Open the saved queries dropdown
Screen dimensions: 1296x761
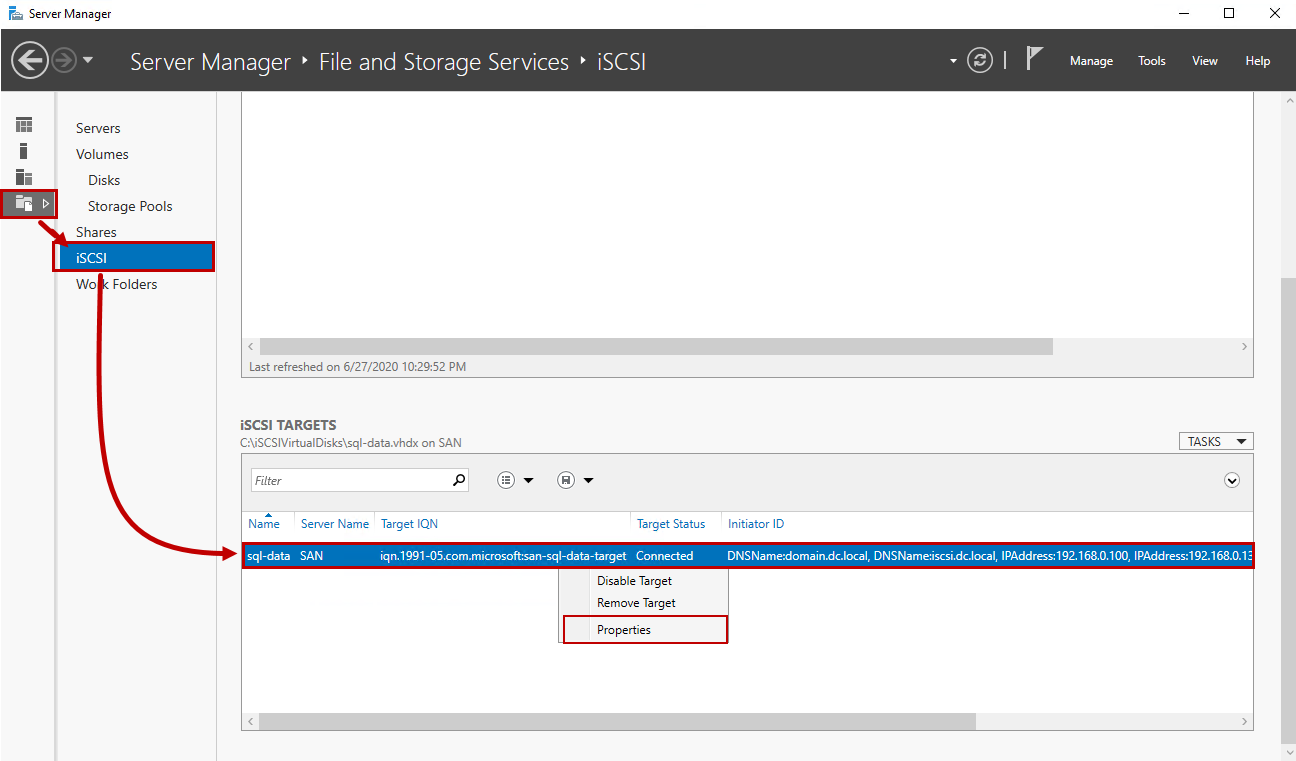pos(575,481)
